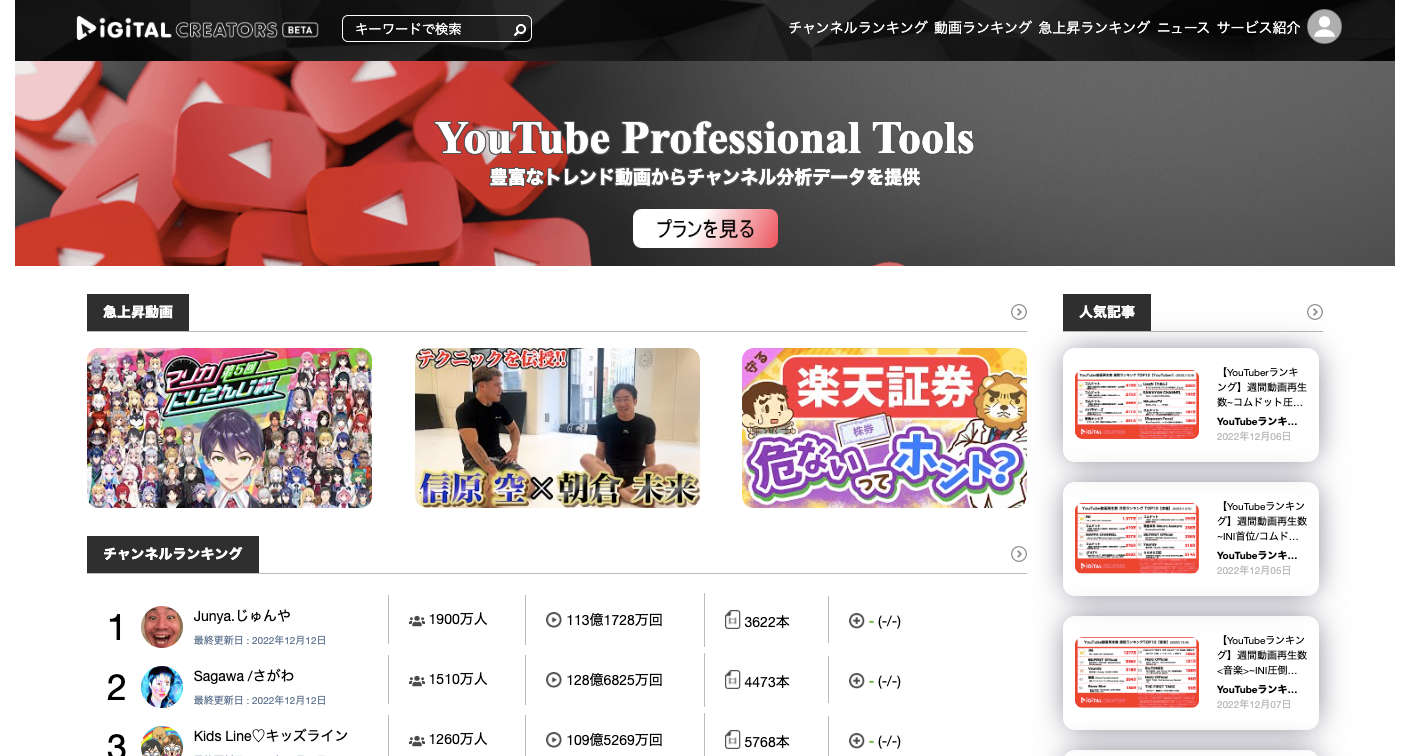Viewport: 1418px width, 756px height.
Task: Click video-count icon in Kids Line row
Action: (732, 740)
